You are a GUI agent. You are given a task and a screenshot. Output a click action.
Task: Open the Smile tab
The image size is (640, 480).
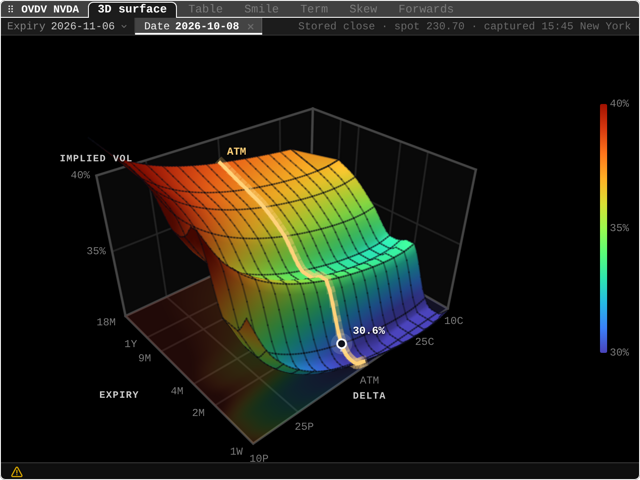(261, 9)
